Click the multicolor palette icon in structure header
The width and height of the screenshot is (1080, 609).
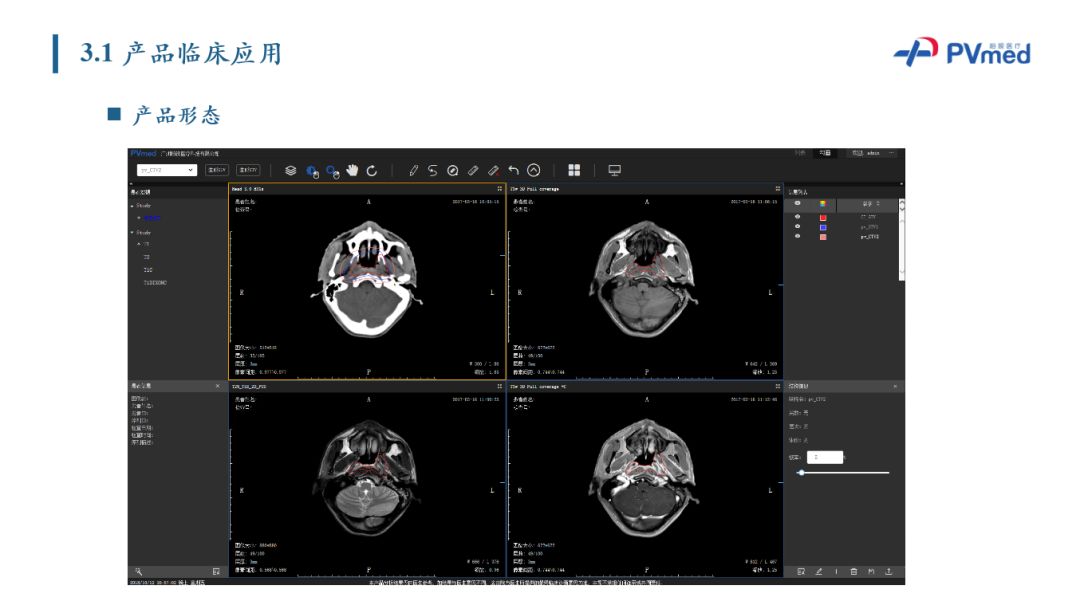coord(822,204)
